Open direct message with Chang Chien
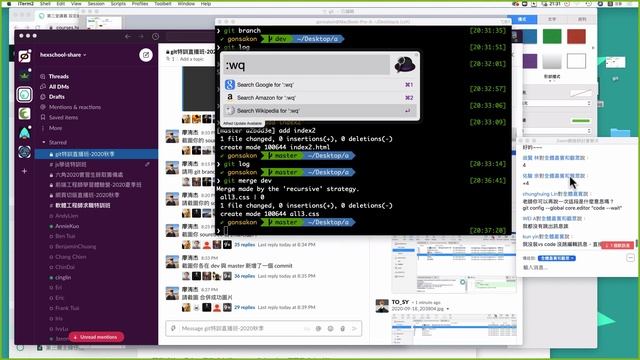 click(71, 257)
